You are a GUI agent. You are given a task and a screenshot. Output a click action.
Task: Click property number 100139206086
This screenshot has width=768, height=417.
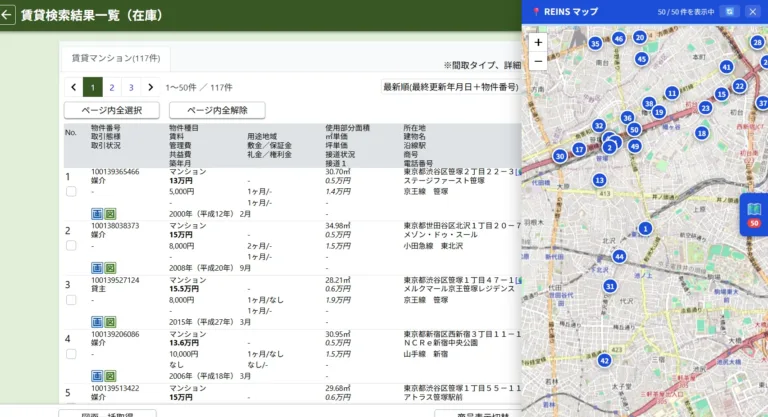coord(115,334)
